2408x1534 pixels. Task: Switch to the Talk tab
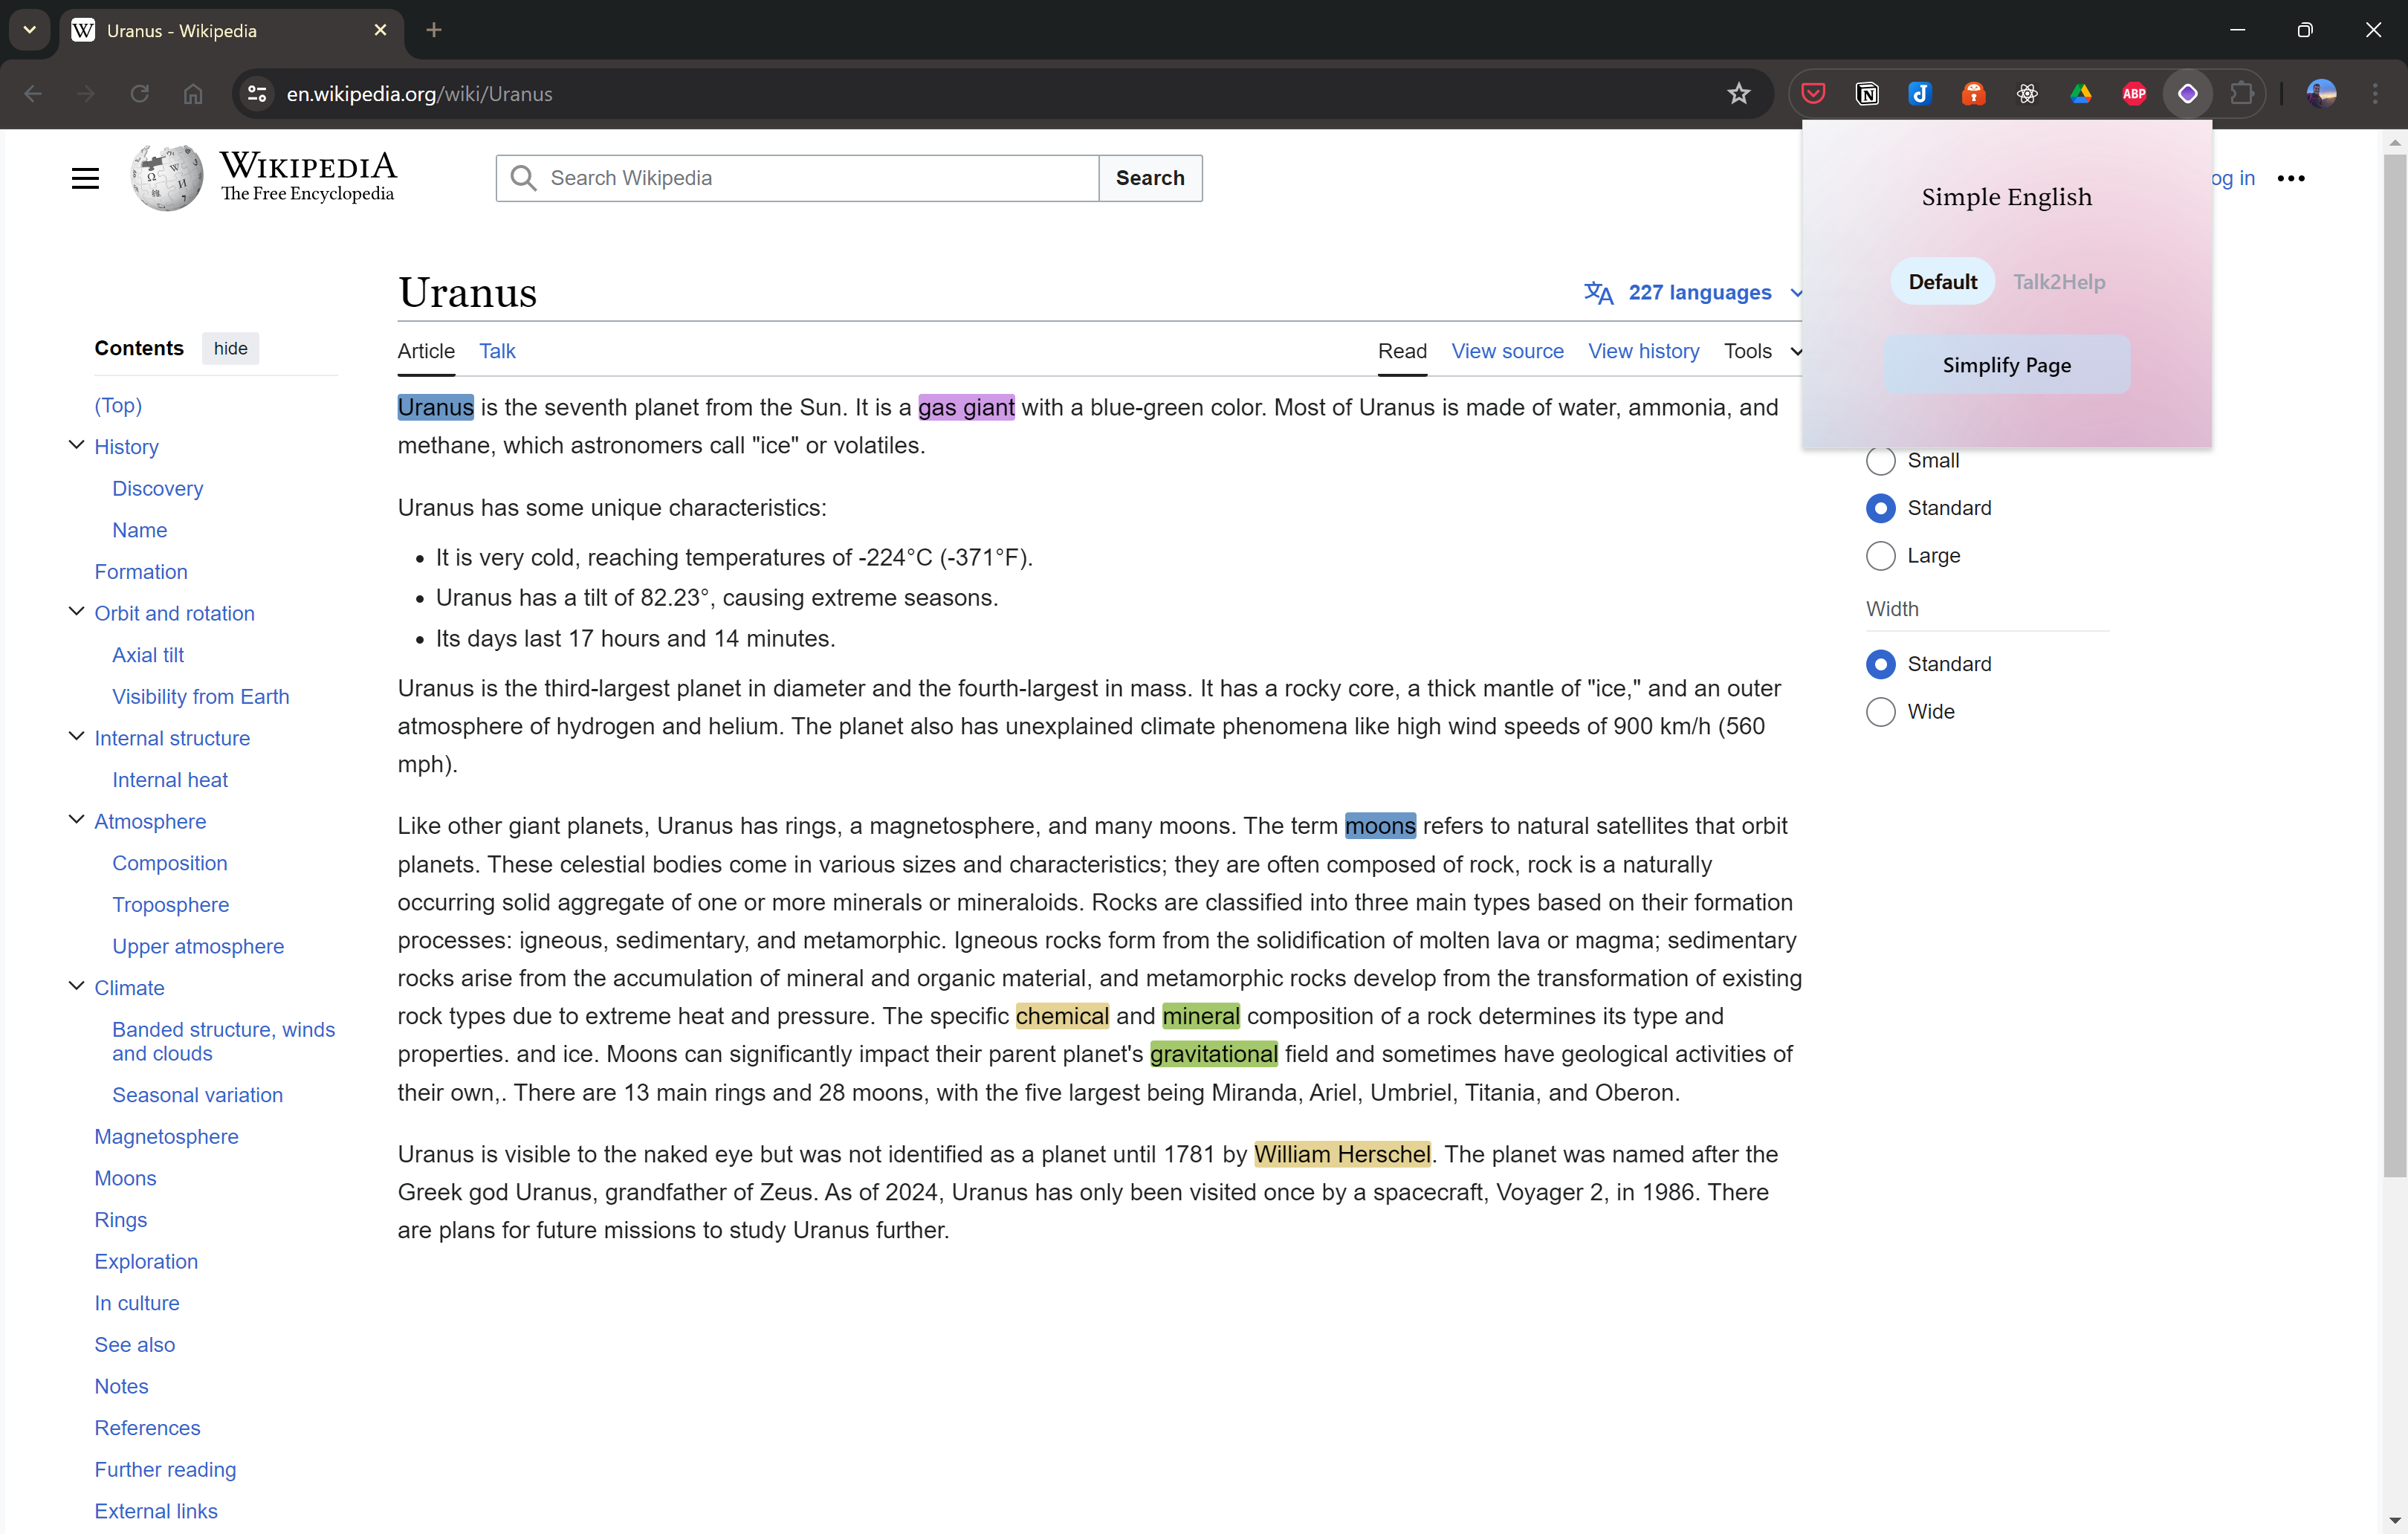[497, 351]
